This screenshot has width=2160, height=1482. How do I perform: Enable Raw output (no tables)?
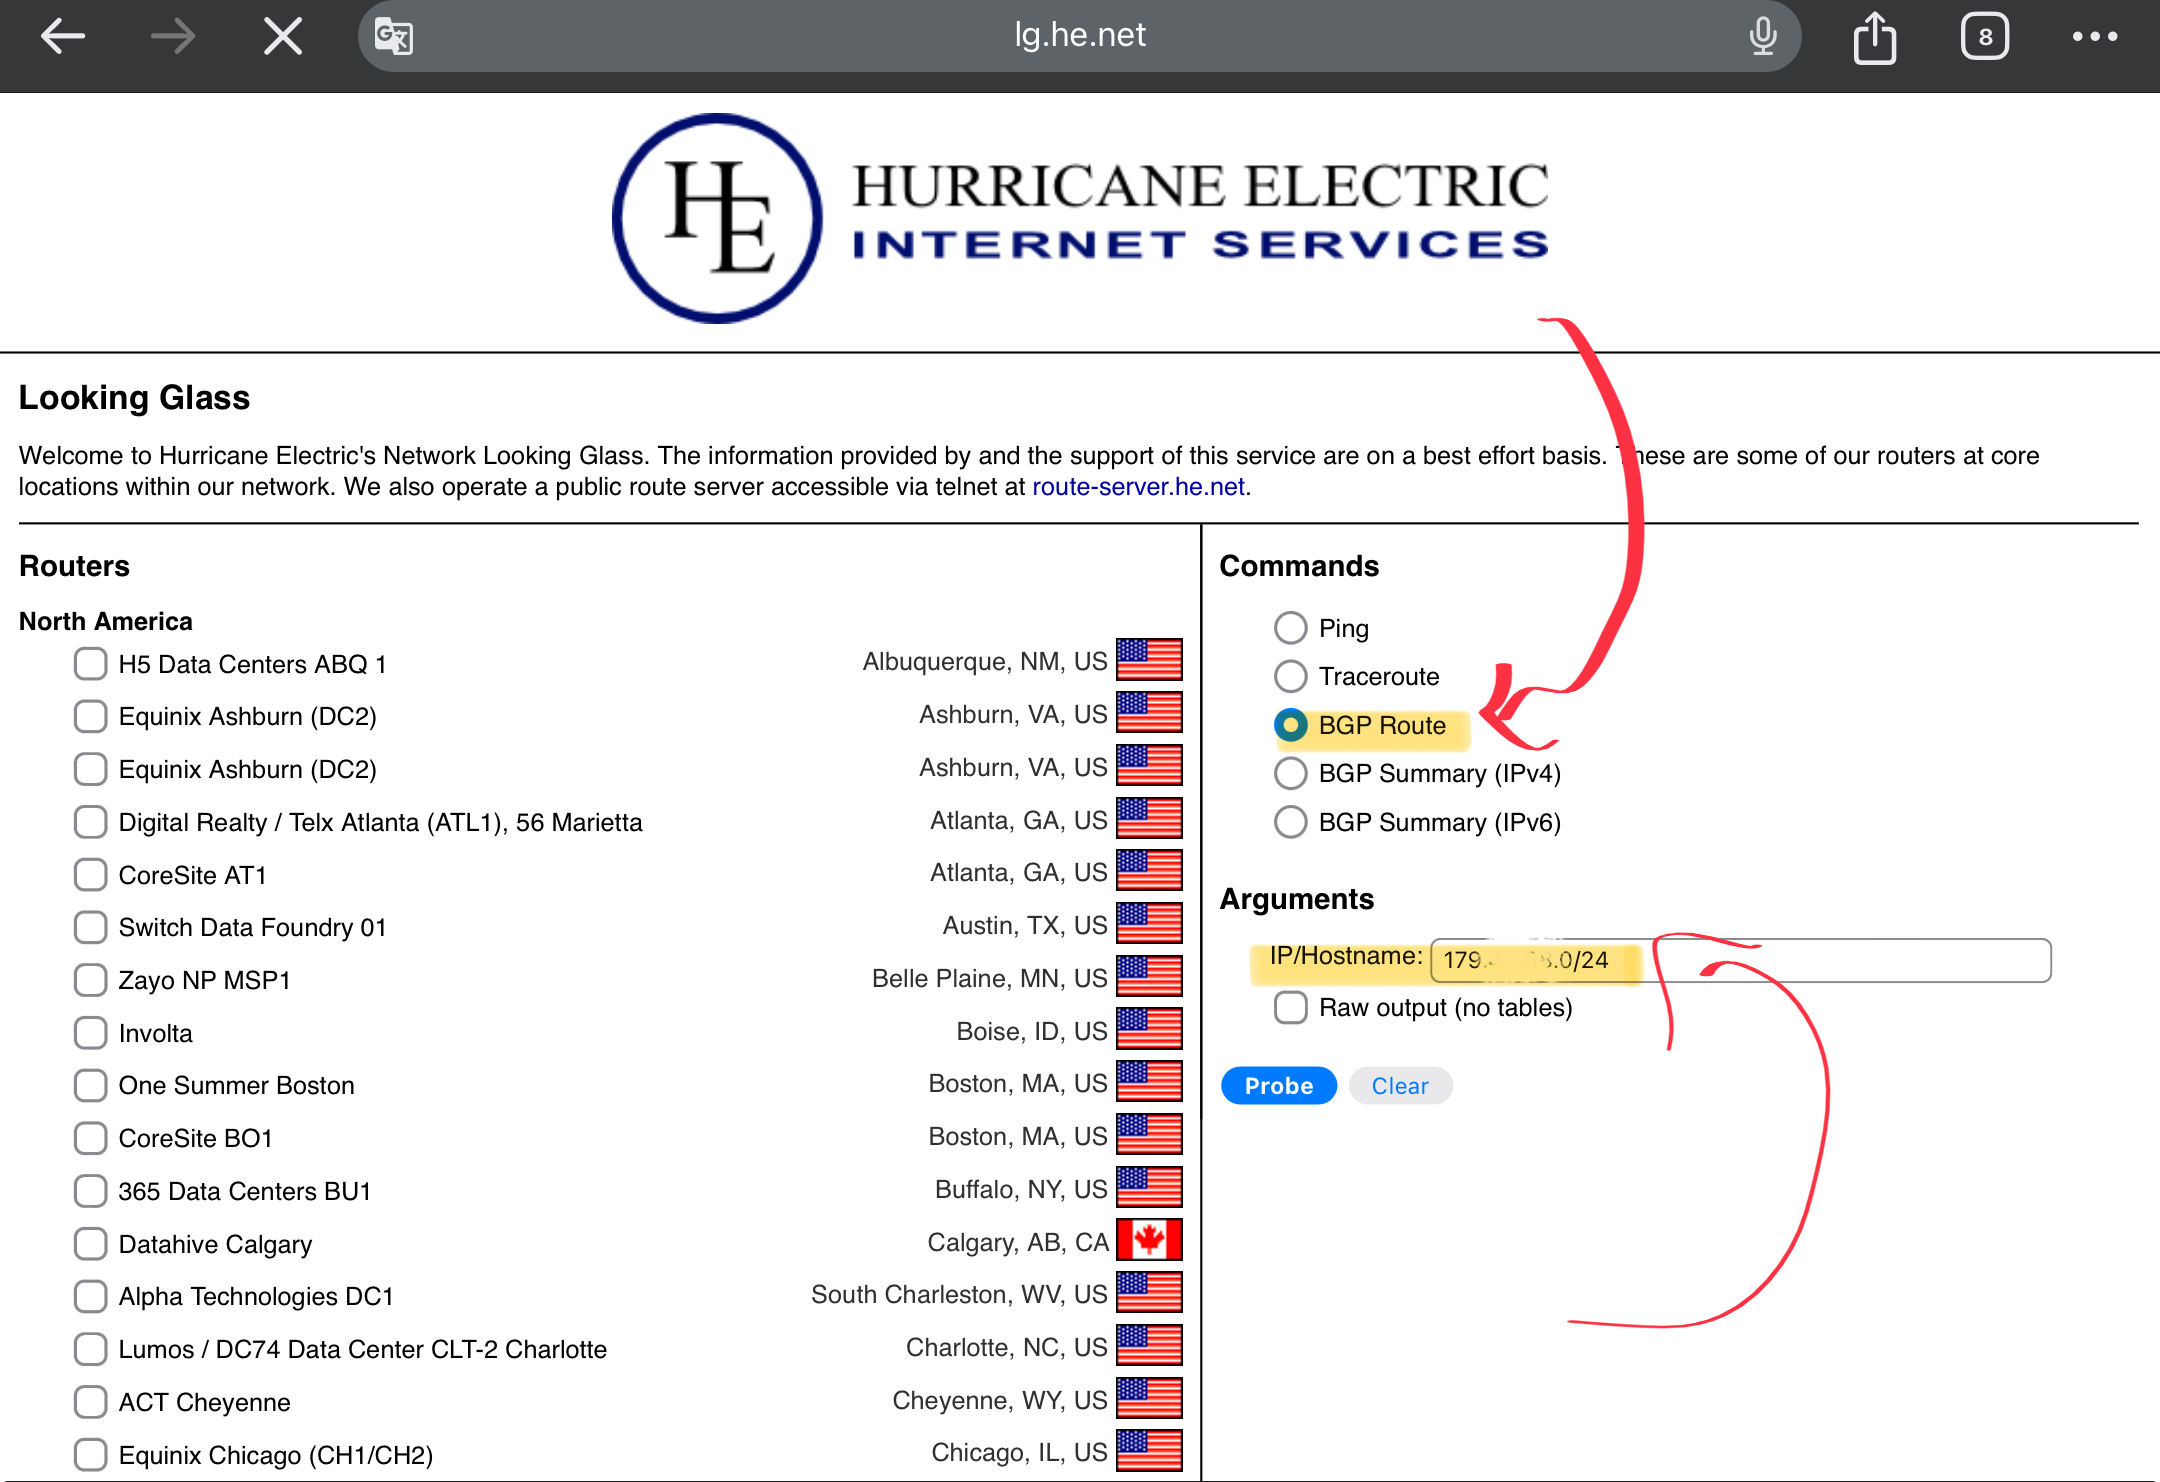(x=1291, y=1007)
